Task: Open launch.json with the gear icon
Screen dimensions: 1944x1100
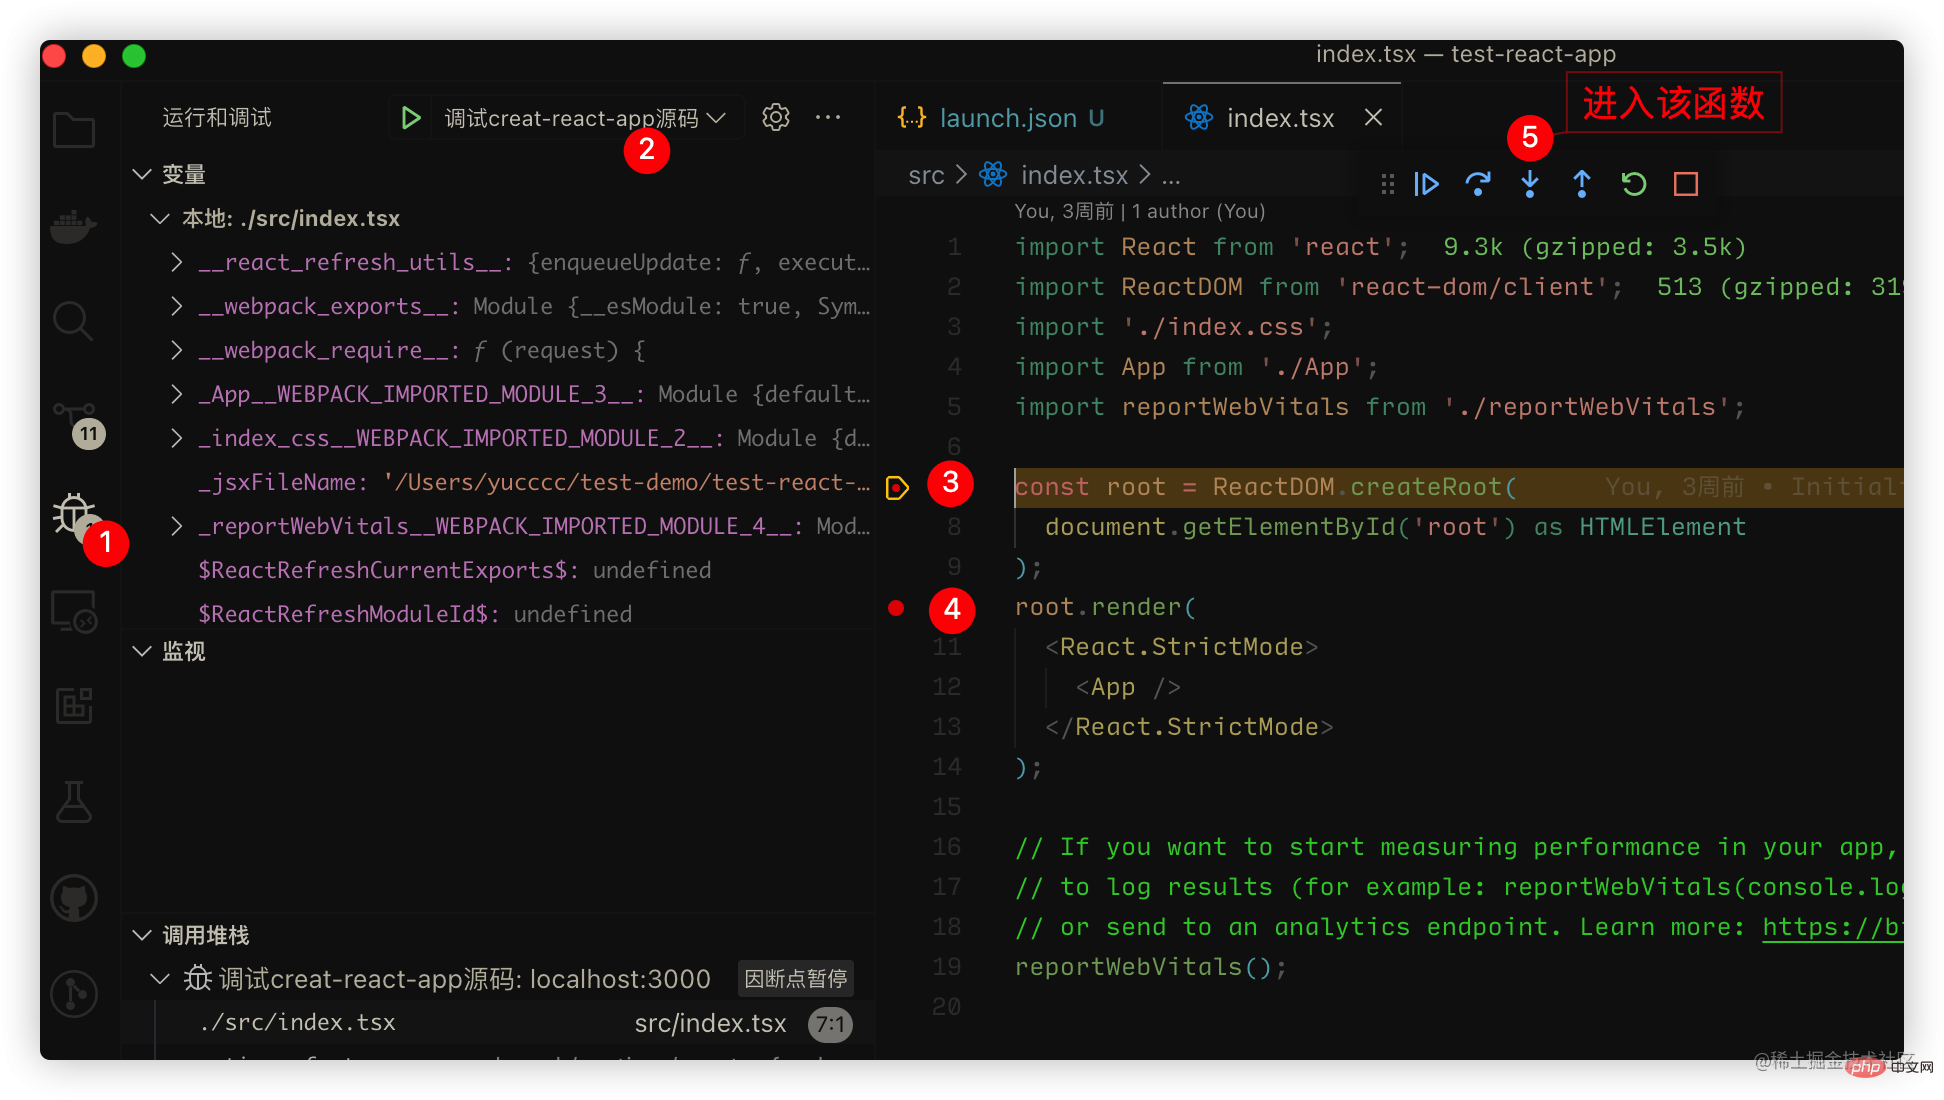Action: pyautogui.click(x=776, y=117)
